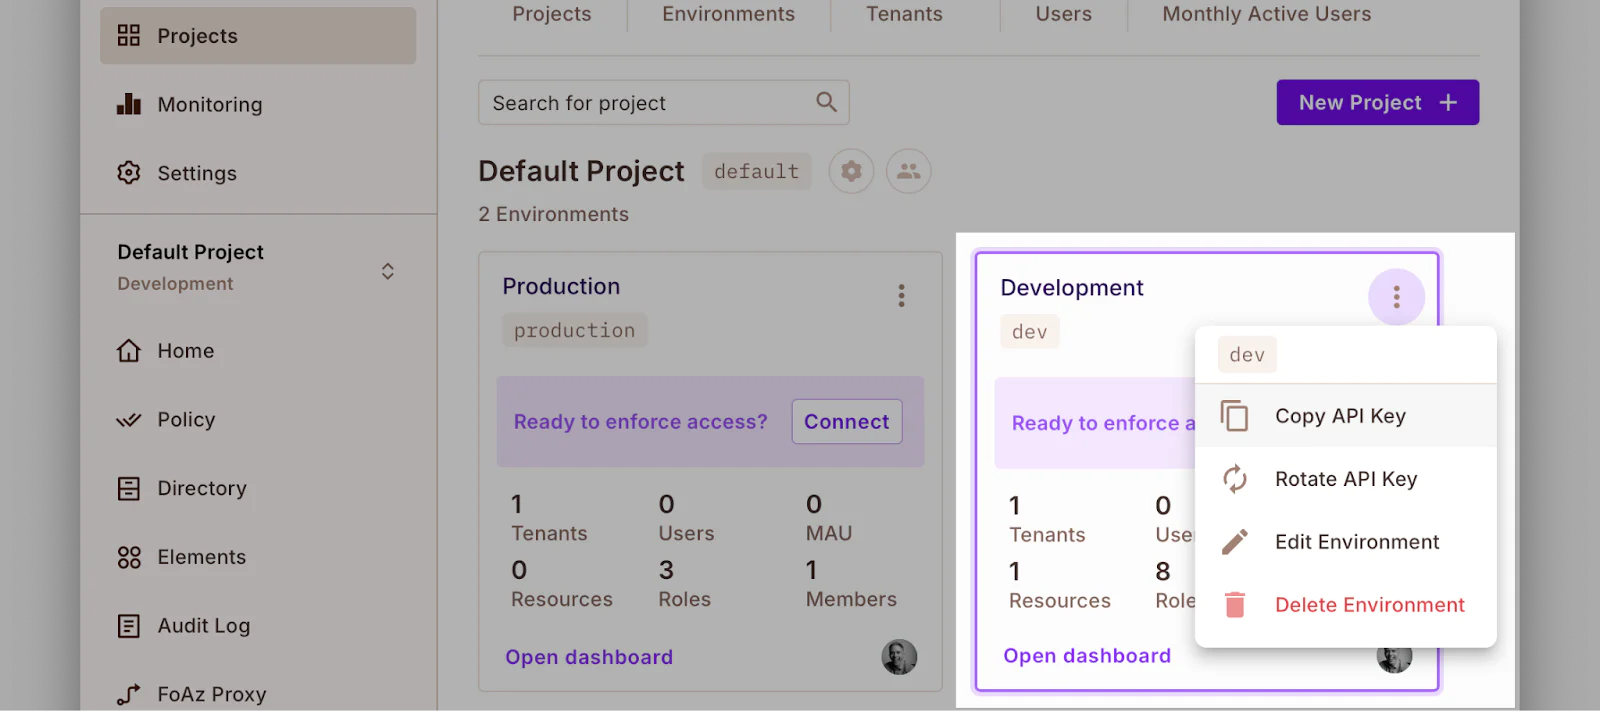
Task: Click the Projects grid icon
Action: [x=129, y=36]
